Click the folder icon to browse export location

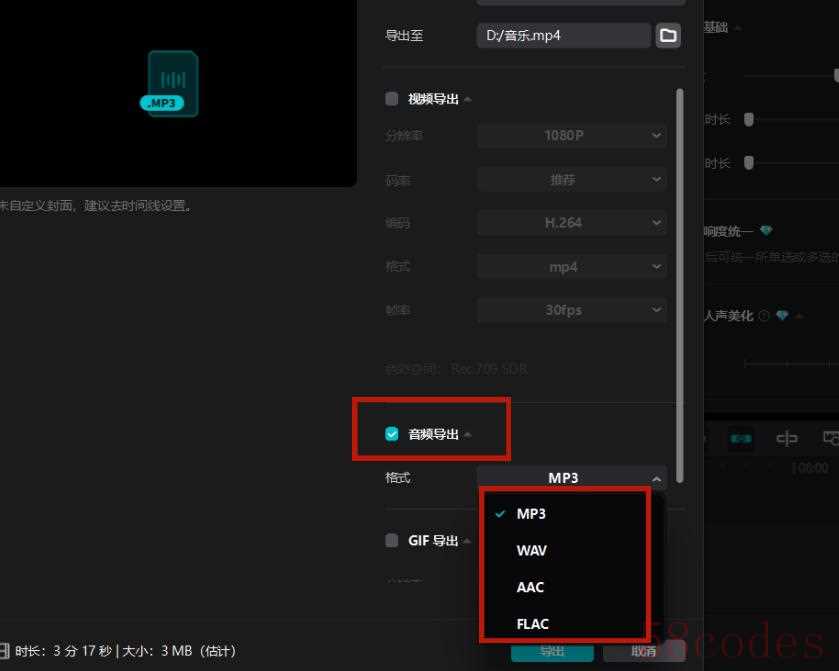tap(667, 36)
